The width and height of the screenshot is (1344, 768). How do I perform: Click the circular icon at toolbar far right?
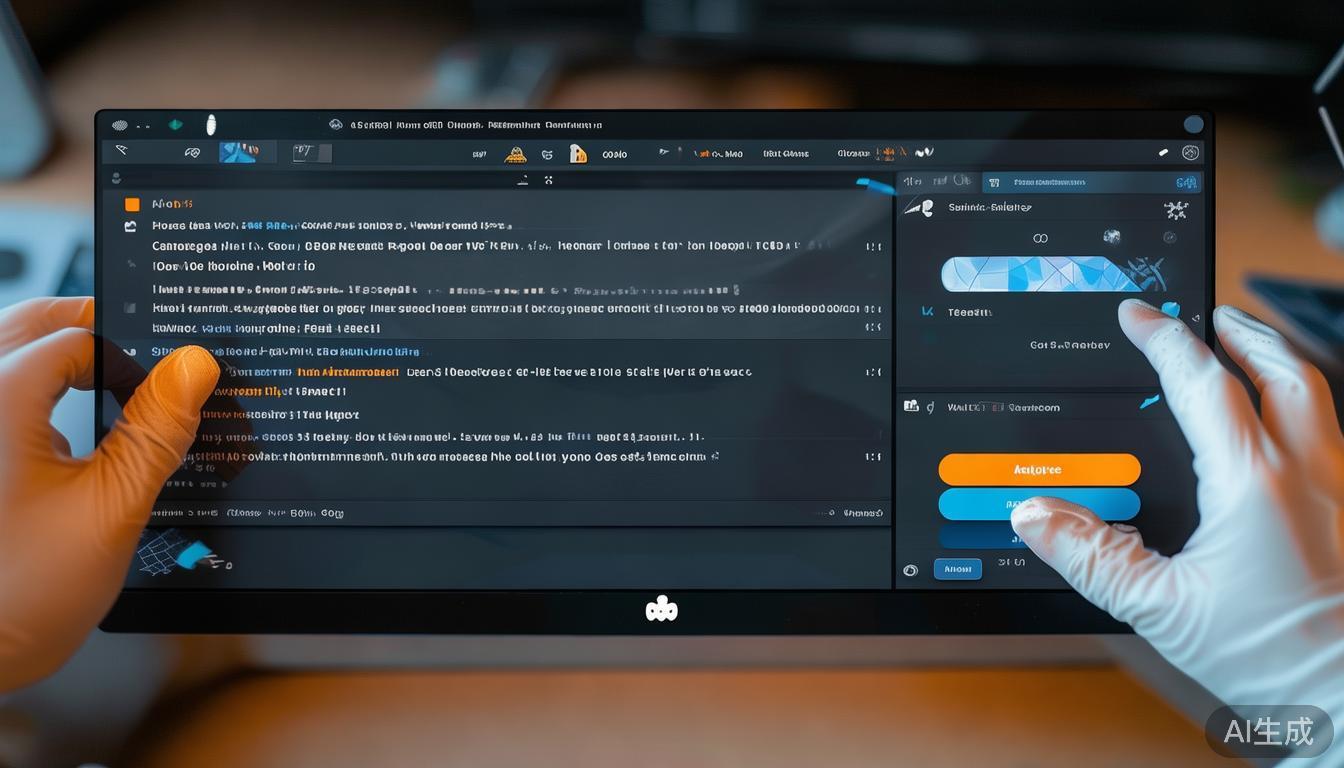click(x=1190, y=153)
